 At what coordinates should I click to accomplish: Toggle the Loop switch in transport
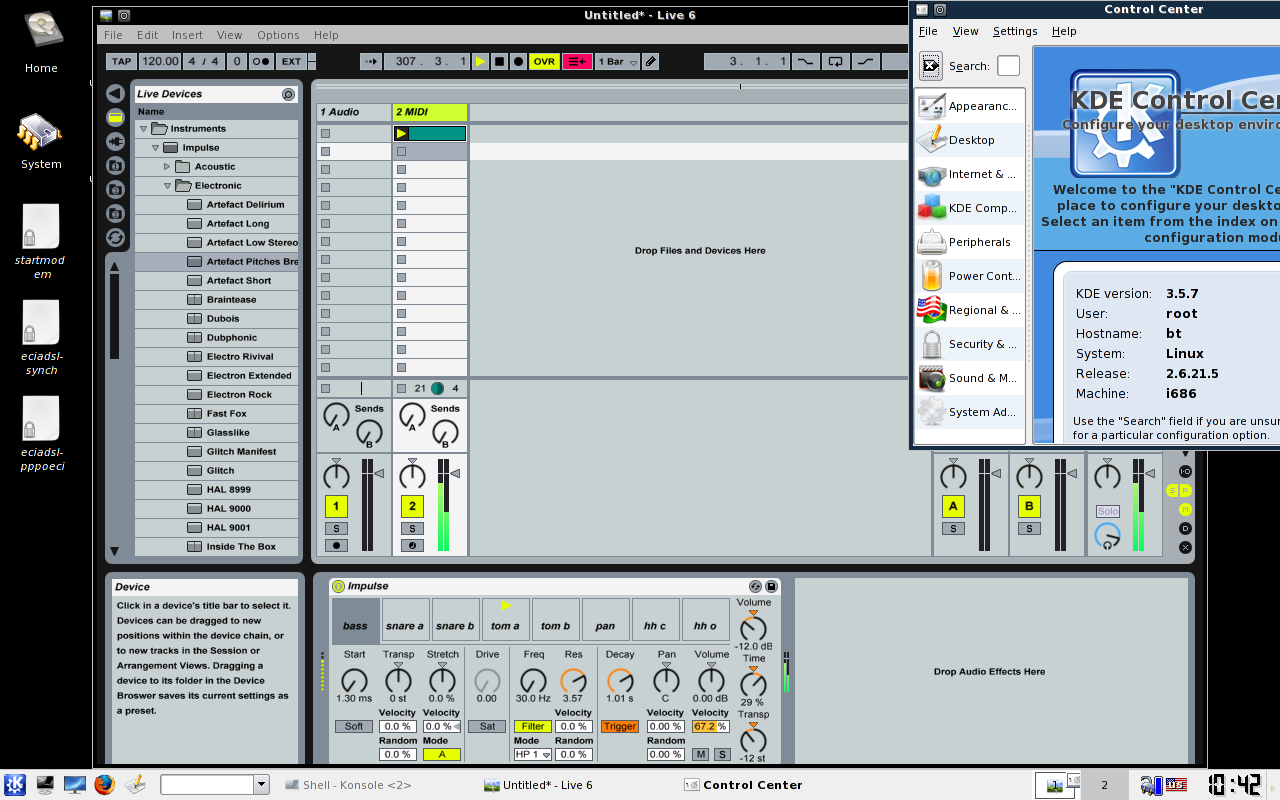point(835,61)
